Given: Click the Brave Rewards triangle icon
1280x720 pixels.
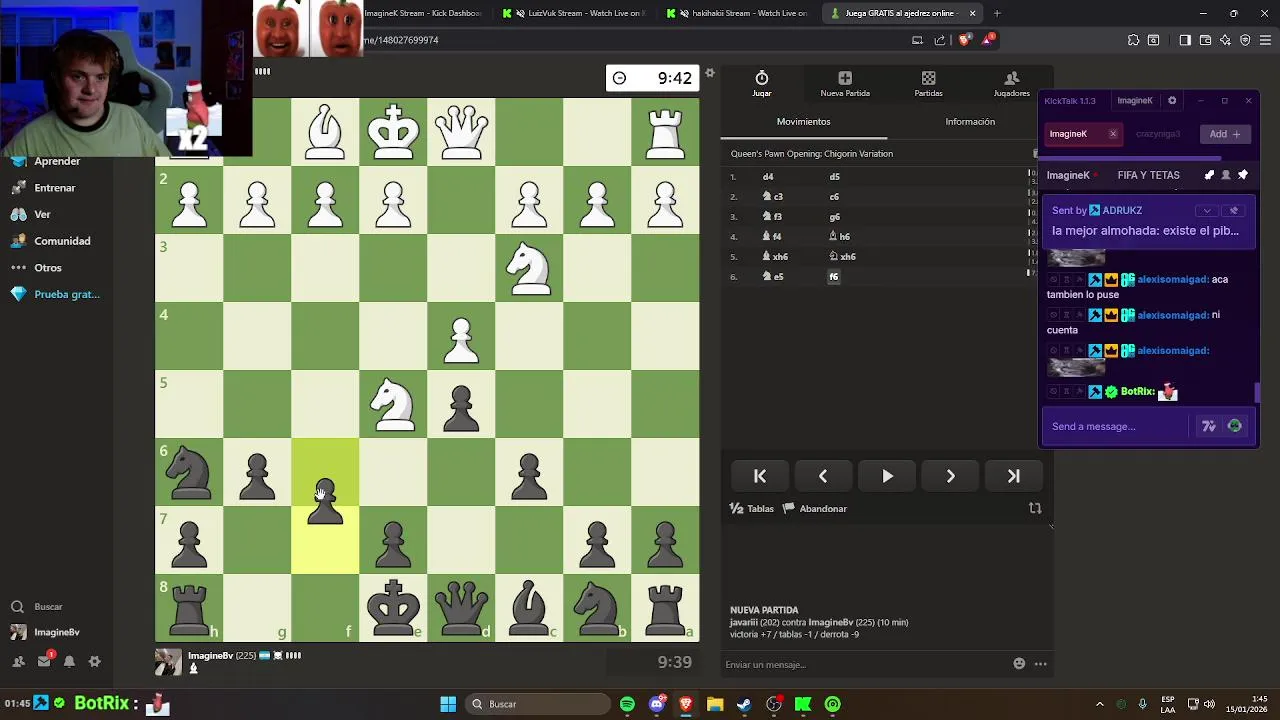Looking at the screenshot, I should [x=988, y=40].
